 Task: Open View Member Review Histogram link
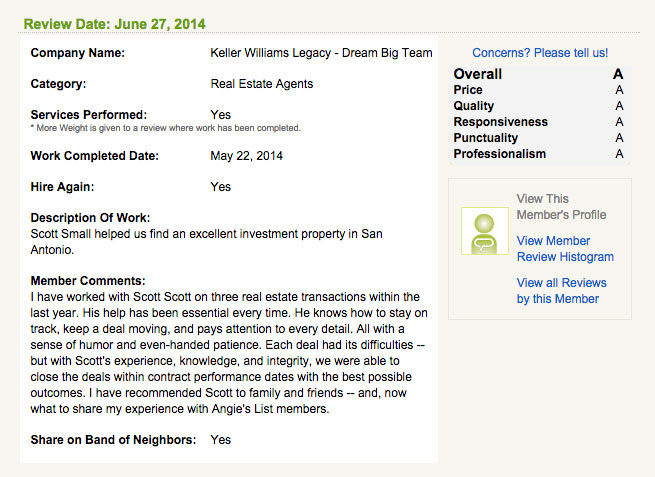tap(565, 249)
